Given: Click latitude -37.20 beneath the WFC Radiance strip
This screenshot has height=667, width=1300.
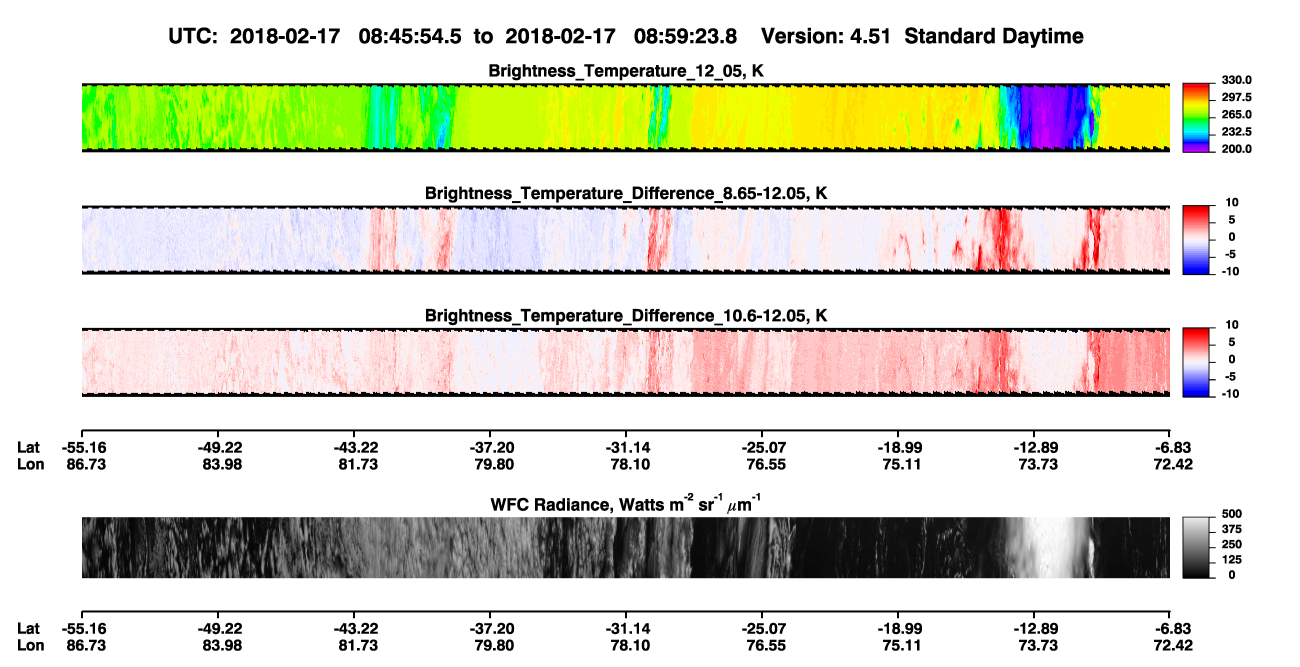Looking at the screenshot, I should pos(490,628).
